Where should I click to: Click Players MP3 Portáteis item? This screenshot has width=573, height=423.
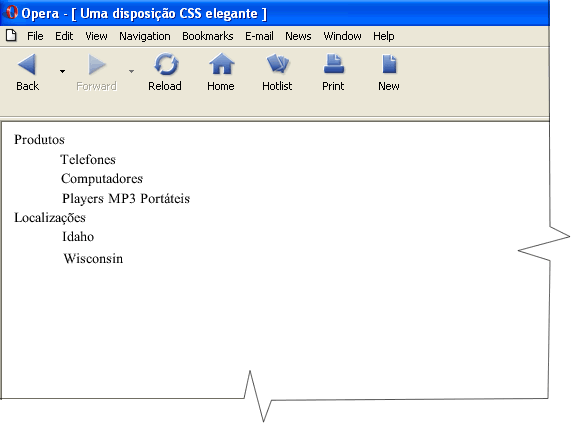126,198
